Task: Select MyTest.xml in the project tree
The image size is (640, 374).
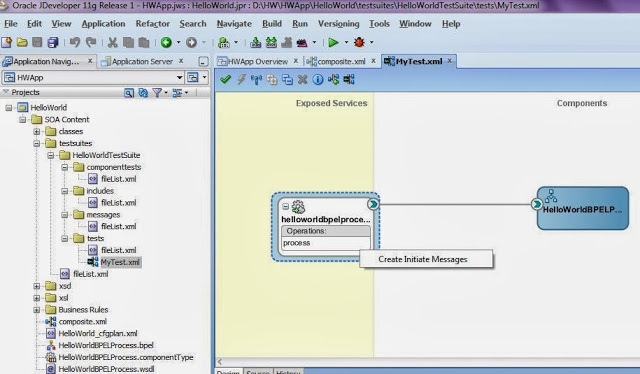Action: [x=120, y=262]
